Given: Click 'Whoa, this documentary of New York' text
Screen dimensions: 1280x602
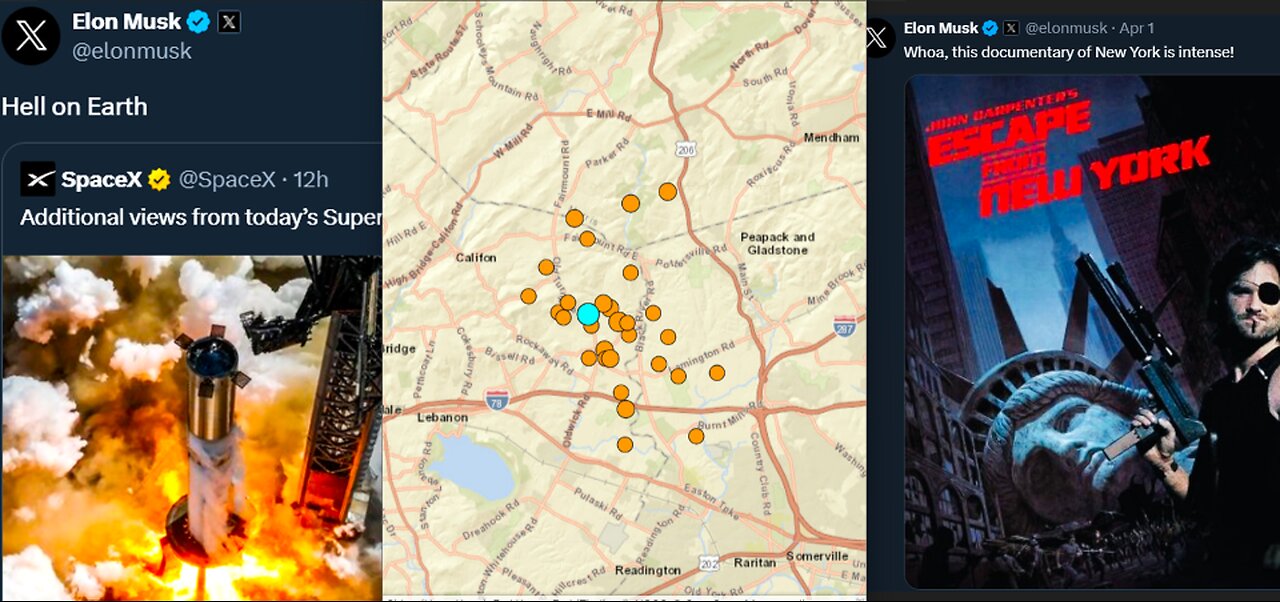Looking at the screenshot, I should click(1069, 52).
